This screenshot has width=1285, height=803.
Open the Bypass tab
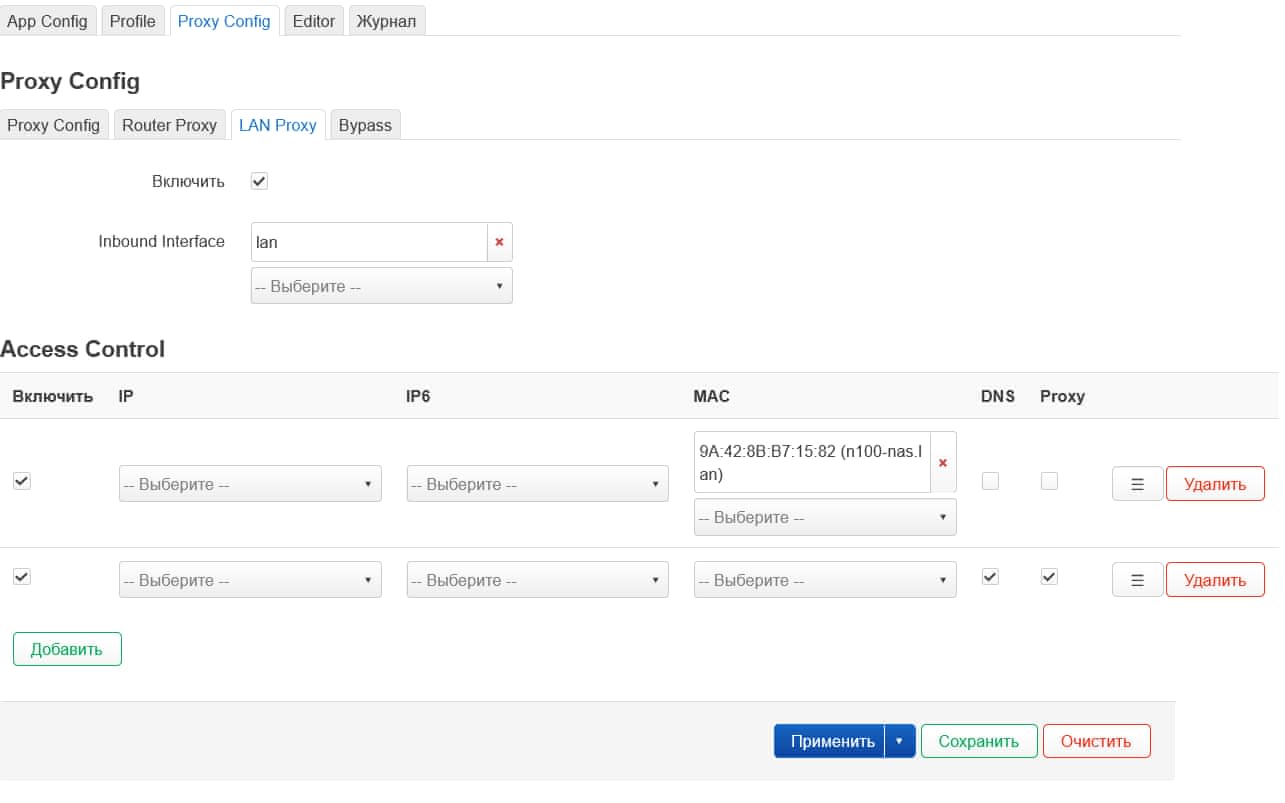(x=365, y=125)
